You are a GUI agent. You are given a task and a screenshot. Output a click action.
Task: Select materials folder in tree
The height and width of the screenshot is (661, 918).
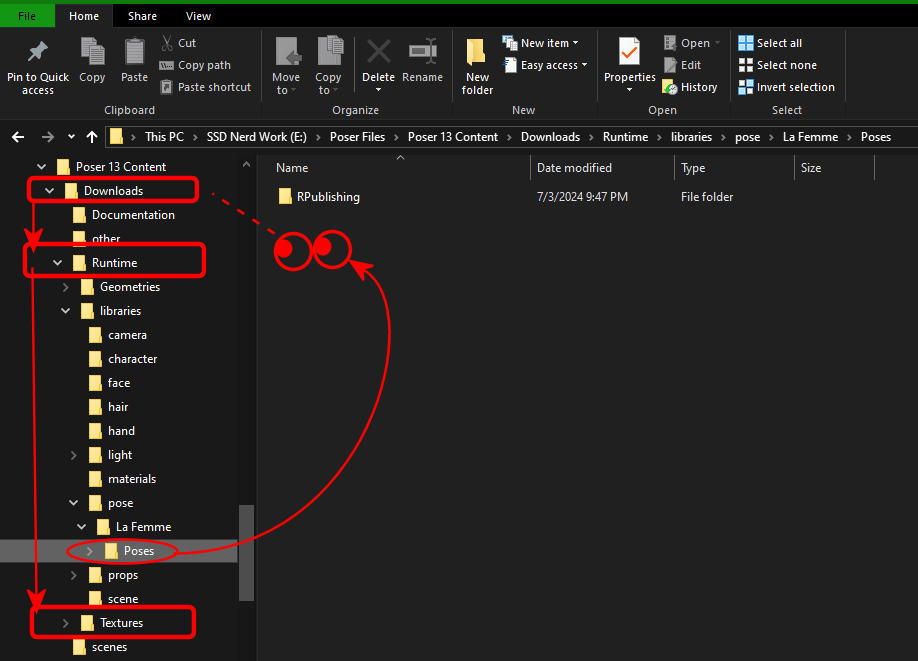tap(132, 479)
